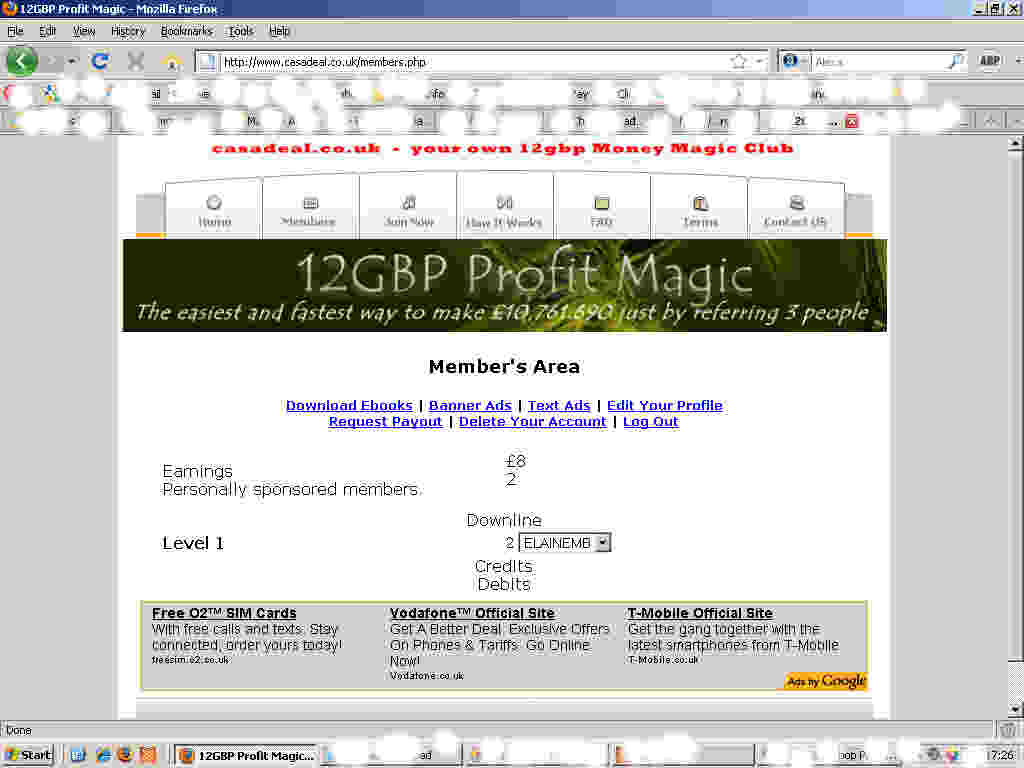Viewport: 1024px width, 768px height.
Task: Click the green Back navigation button
Action: pyautogui.click(x=22, y=61)
